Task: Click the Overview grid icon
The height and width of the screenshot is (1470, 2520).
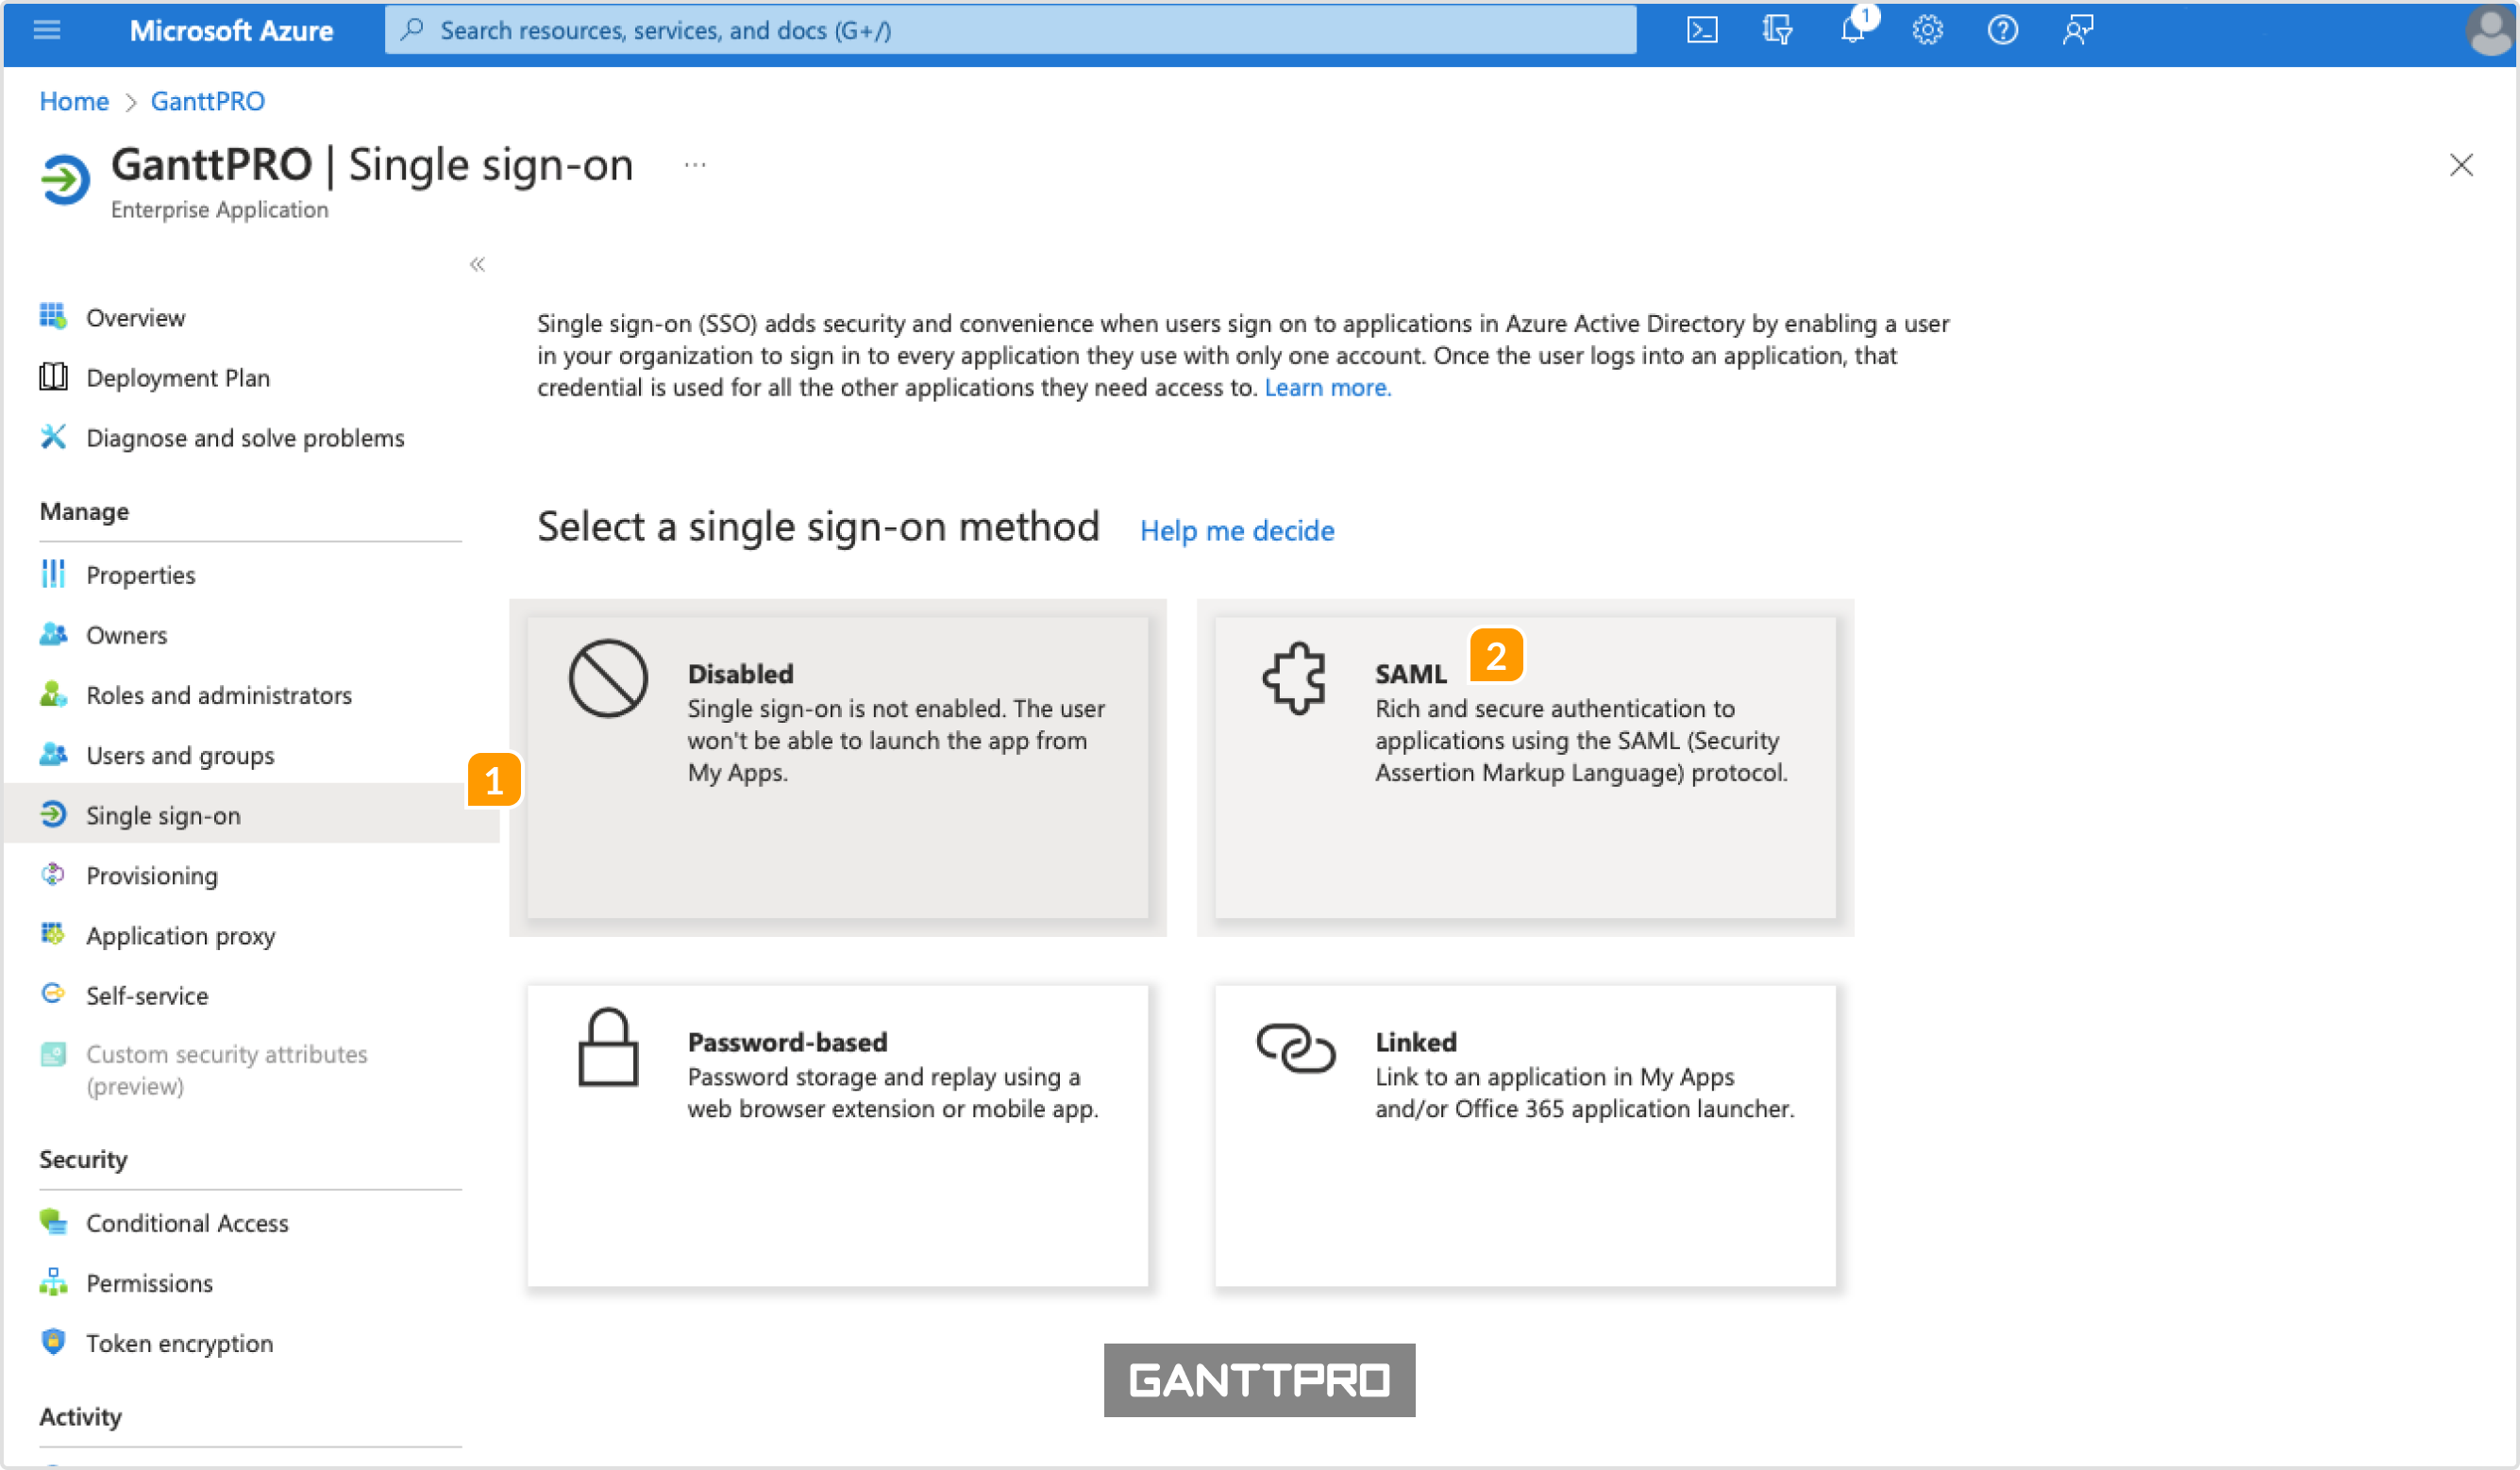Action: pyautogui.click(x=53, y=317)
